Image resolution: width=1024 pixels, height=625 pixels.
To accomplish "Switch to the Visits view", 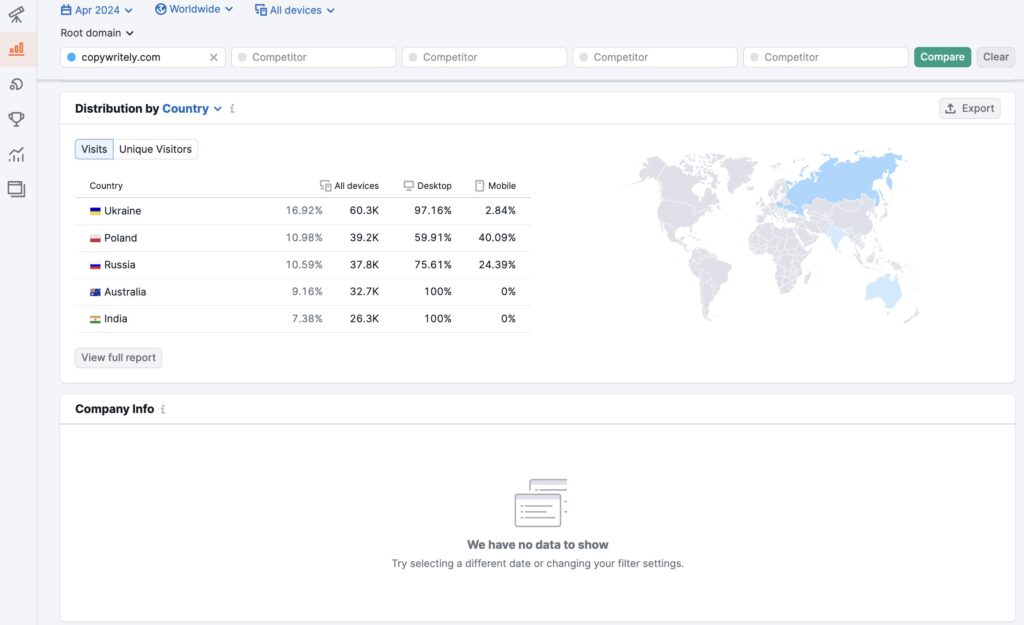I will (94, 149).
